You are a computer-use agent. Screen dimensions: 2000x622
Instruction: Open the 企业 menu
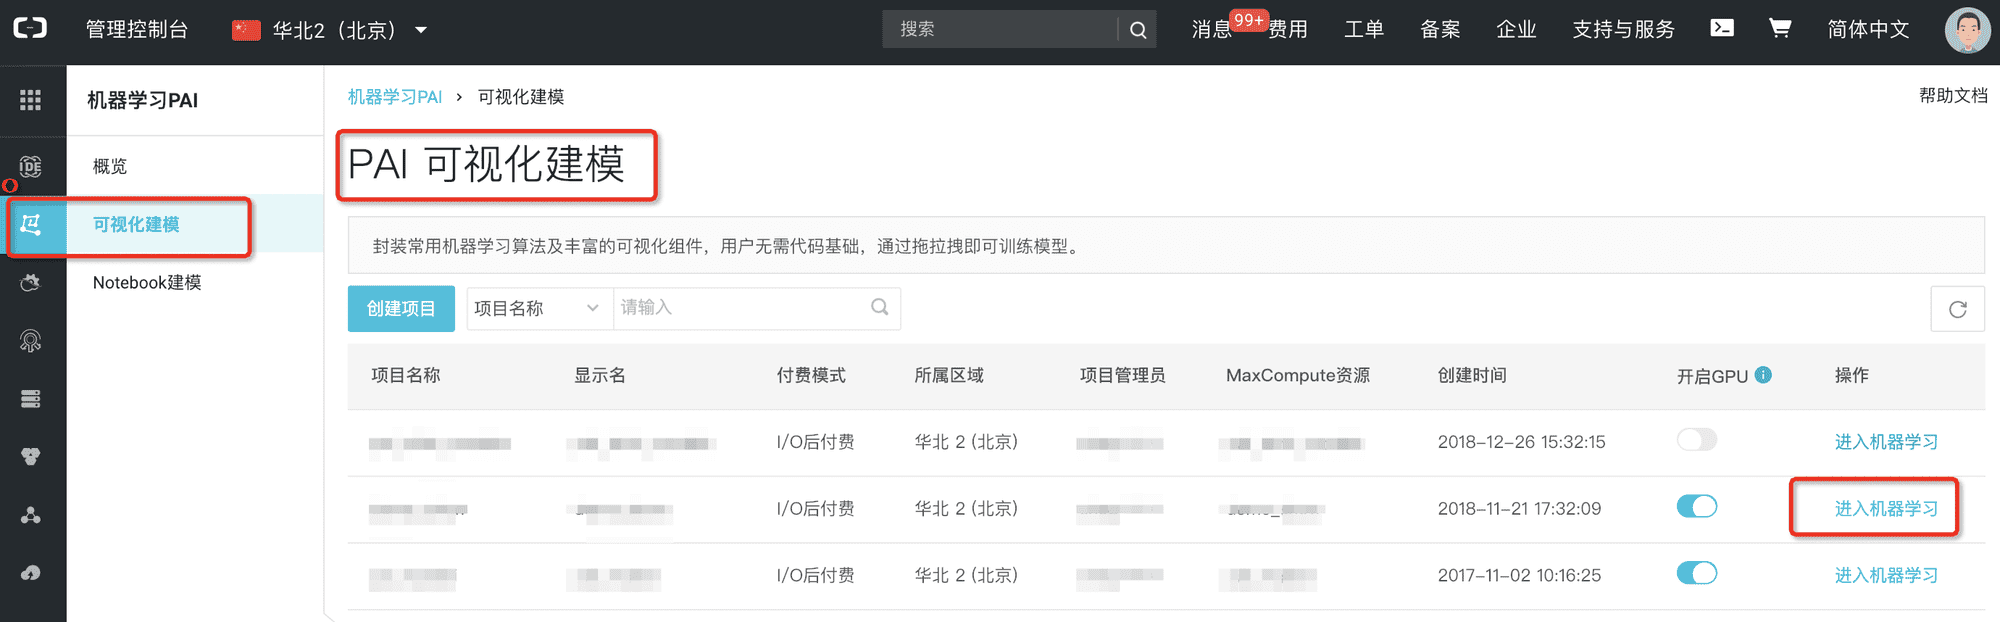(x=1516, y=30)
